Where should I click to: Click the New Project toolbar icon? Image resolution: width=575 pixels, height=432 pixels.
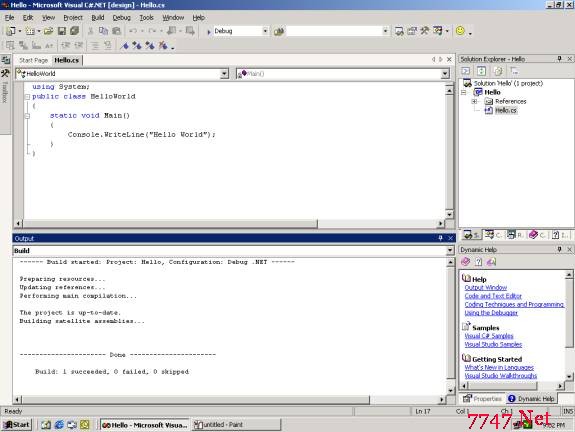point(10,31)
